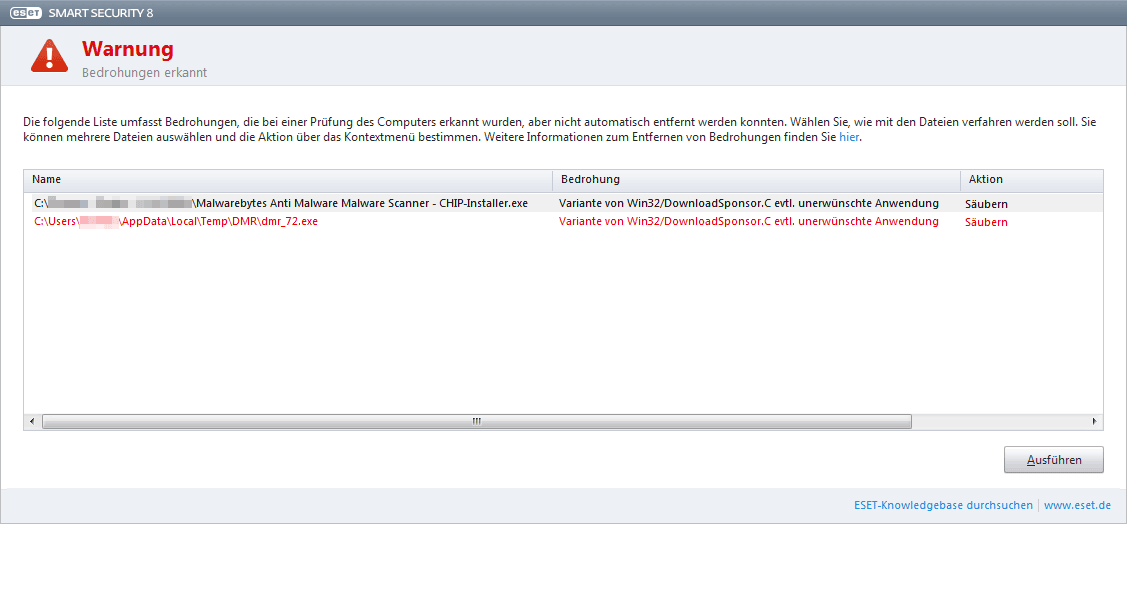The image size is (1127, 614).
Task: Click the horizontal scrollbar left arrow
Action: tap(32, 422)
